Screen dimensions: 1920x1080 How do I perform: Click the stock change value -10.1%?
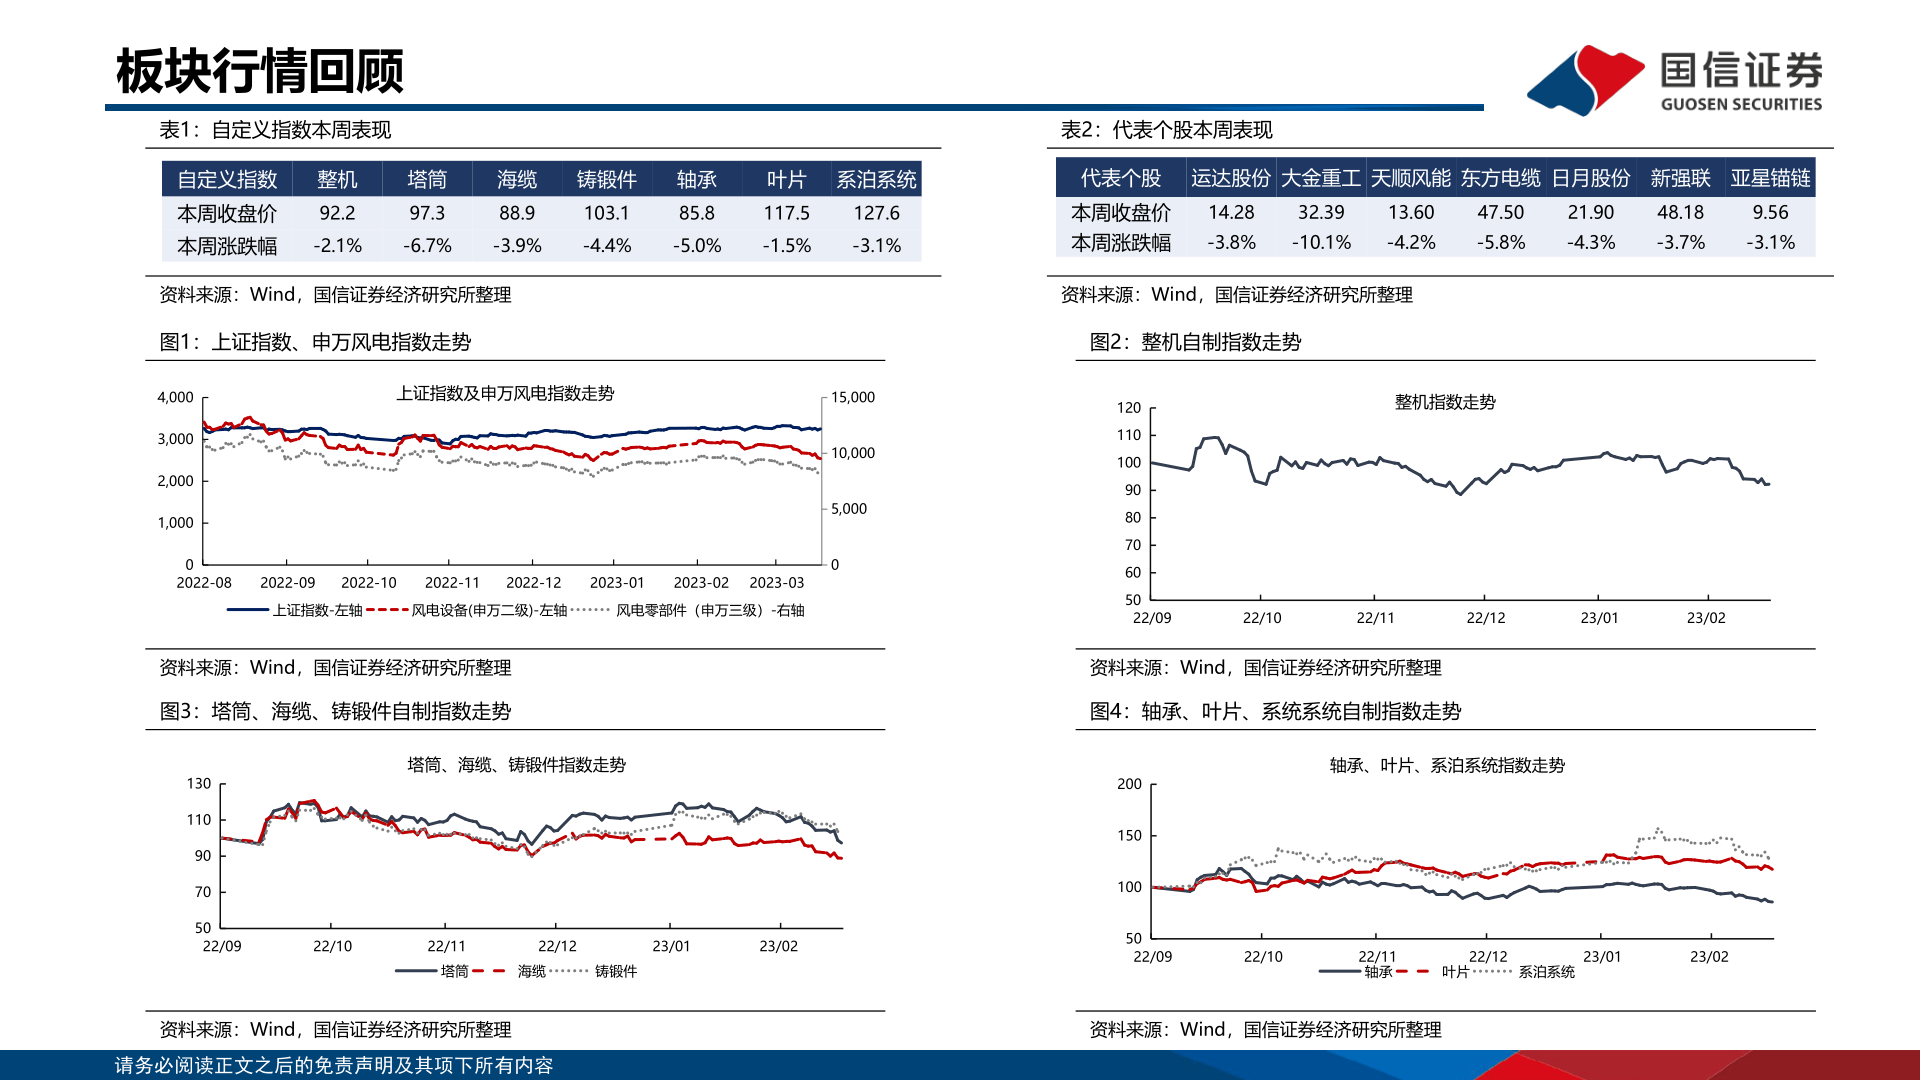point(1321,243)
